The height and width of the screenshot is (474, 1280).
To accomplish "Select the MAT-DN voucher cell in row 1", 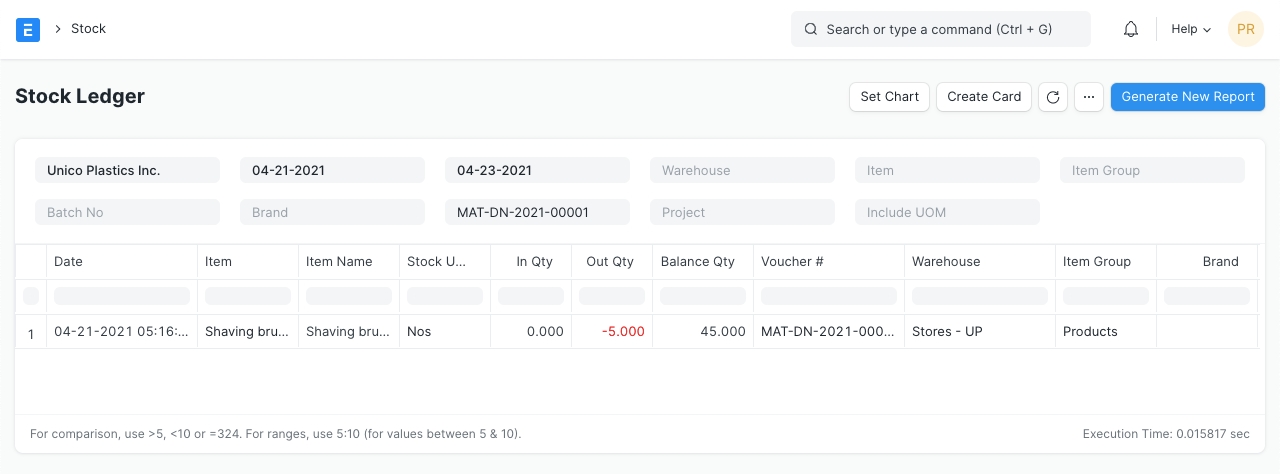I will 828,331.
